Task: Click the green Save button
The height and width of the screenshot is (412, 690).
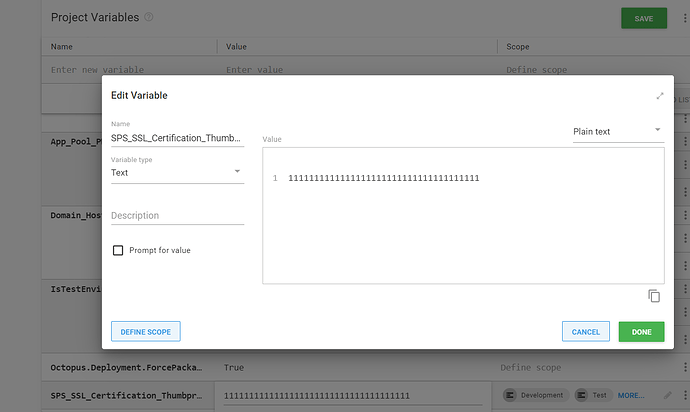Action: [x=643, y=18]
